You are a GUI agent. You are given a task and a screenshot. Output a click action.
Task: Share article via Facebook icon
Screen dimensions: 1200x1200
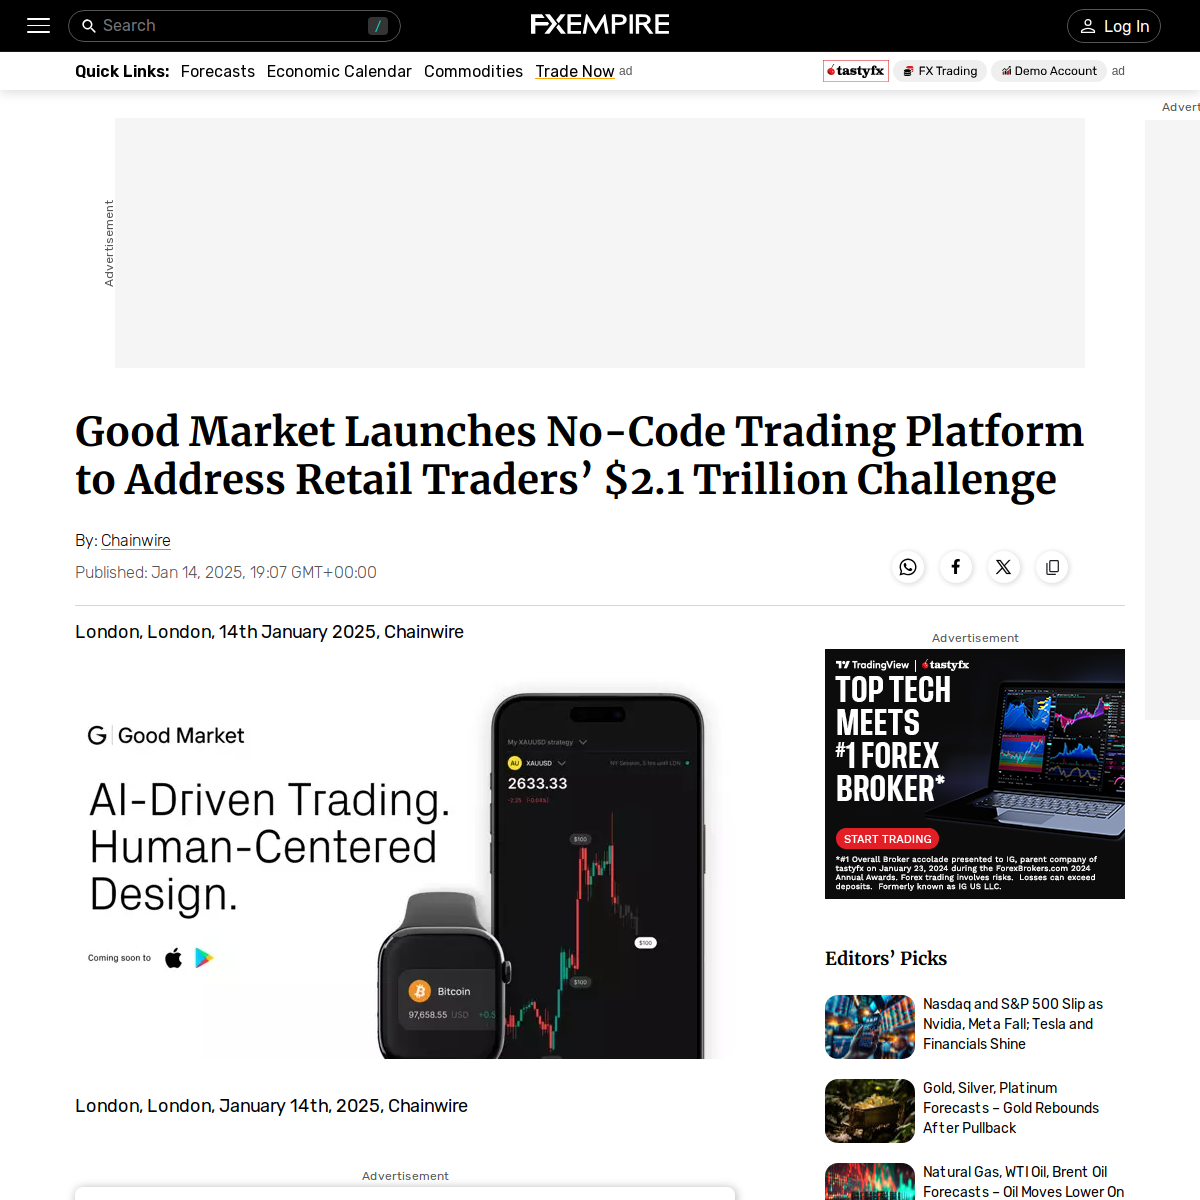pyautogui.click(x=956, y=567)
